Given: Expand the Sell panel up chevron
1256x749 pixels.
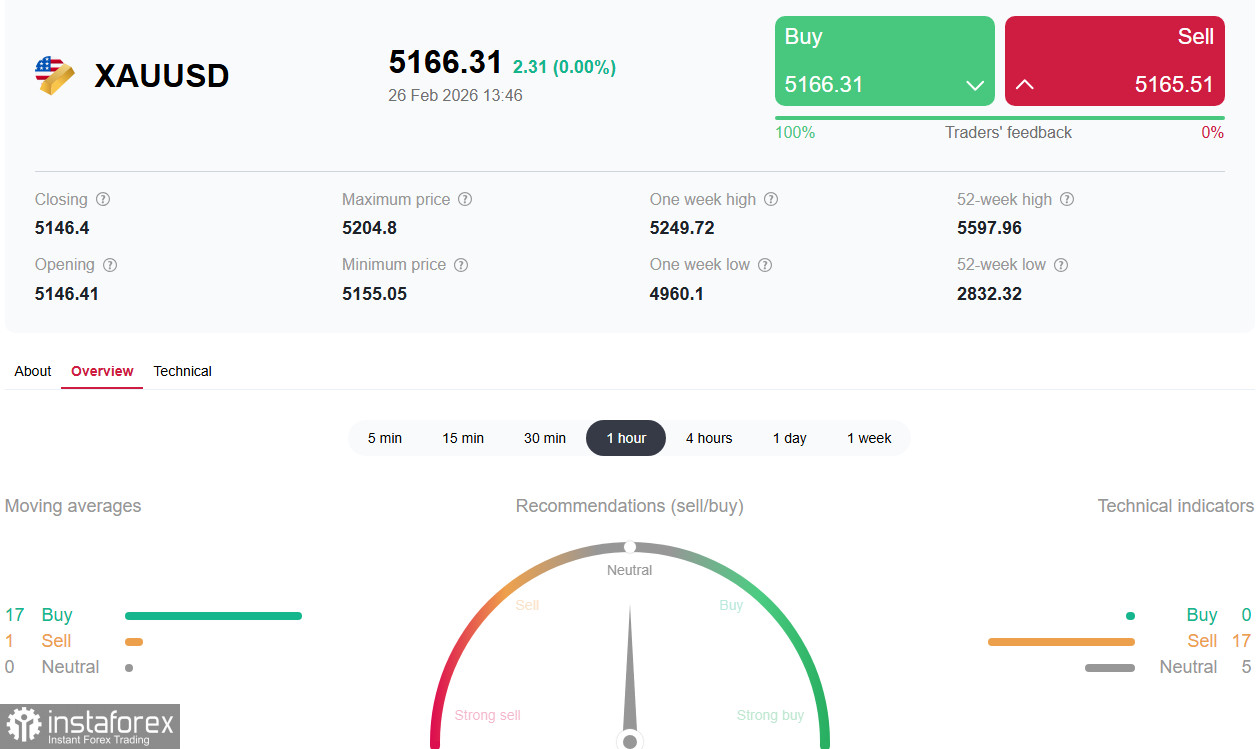Looking at the screenshot, I should click(1024, 85).
